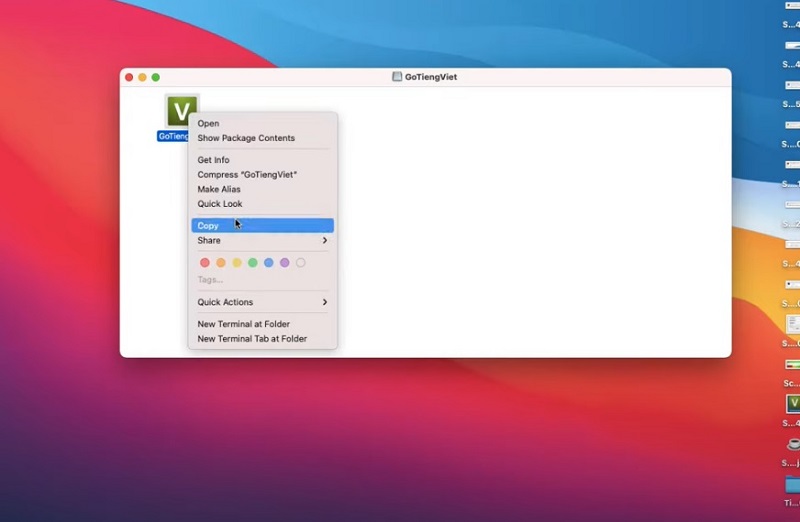Expand the Share submenu
This screenshot has height=522, width=800.
(262, 241)
